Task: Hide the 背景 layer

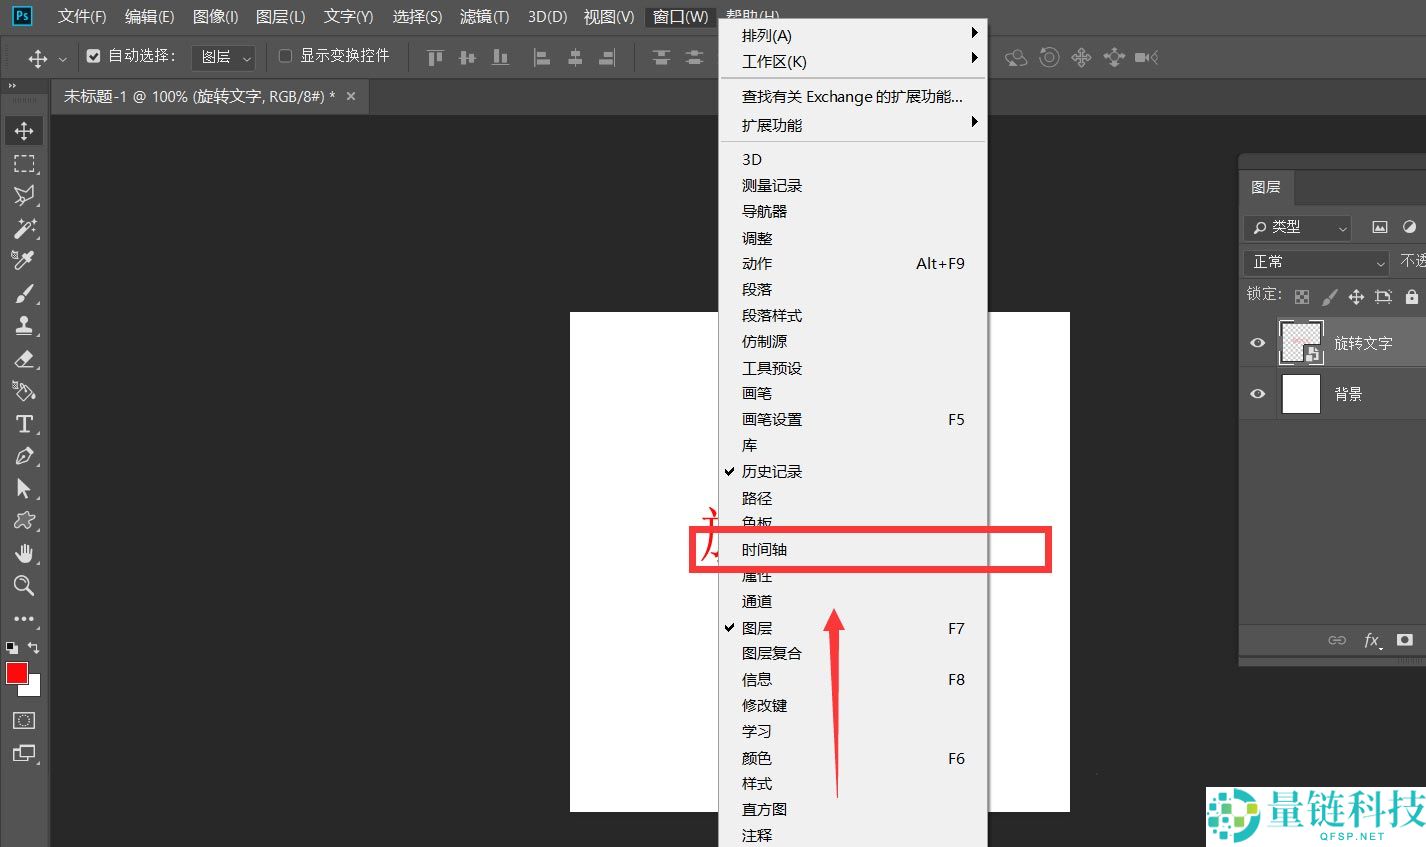Action: 1258,394
